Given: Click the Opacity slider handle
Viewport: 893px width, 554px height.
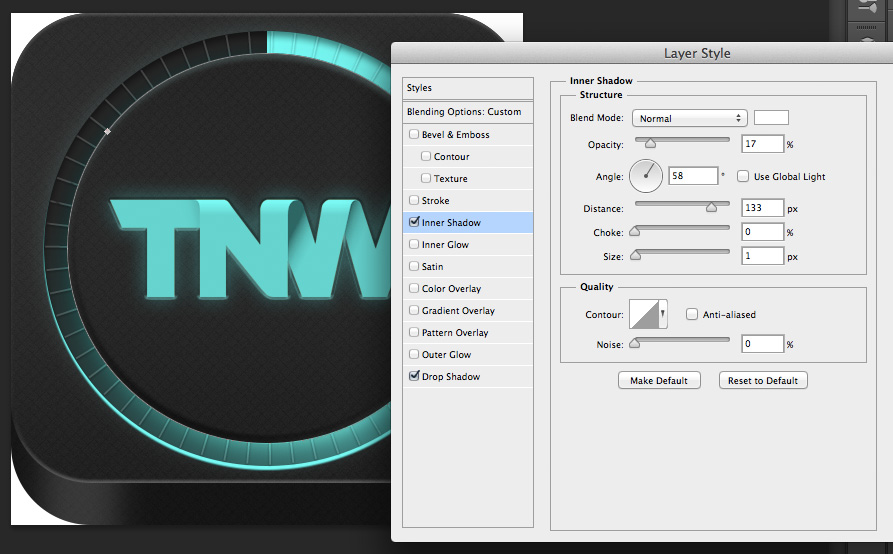Looking at the screenshot, I should pos(650,143).
